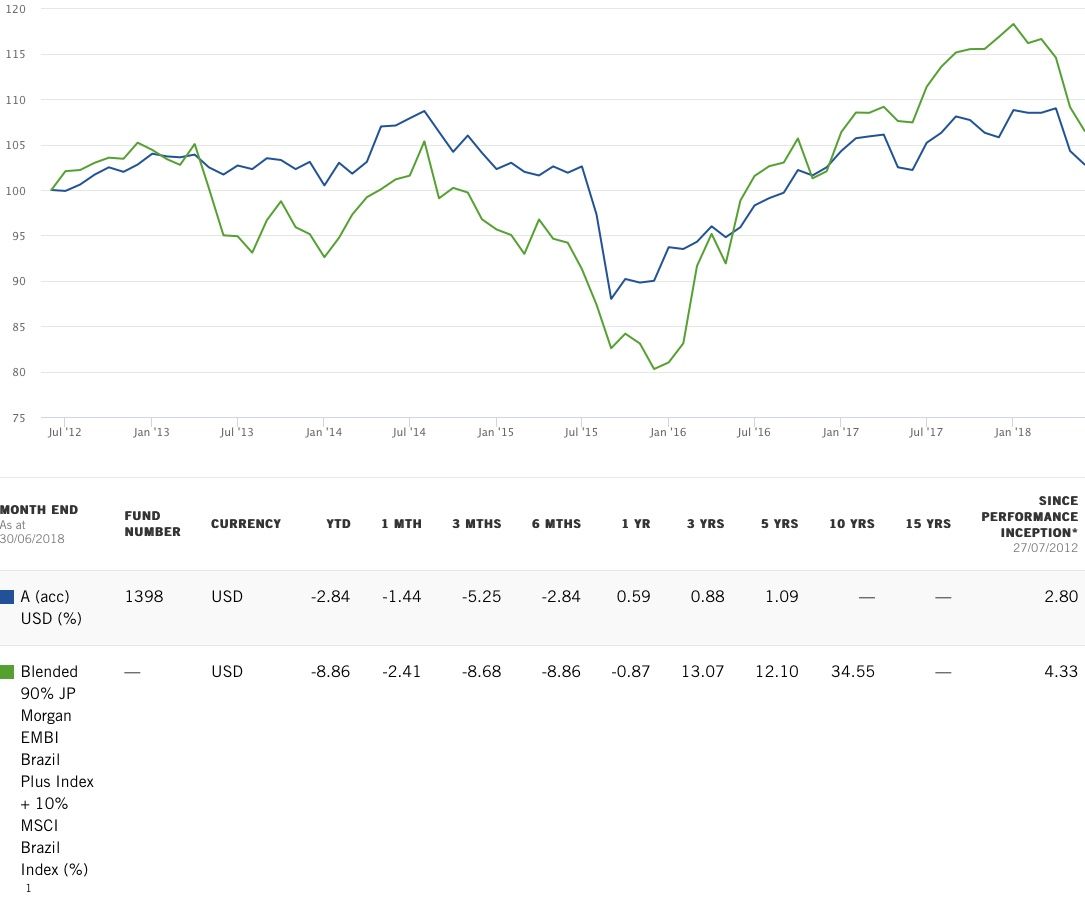Click the 5 YRS column header
The image size is (1085, 900).
779,524
